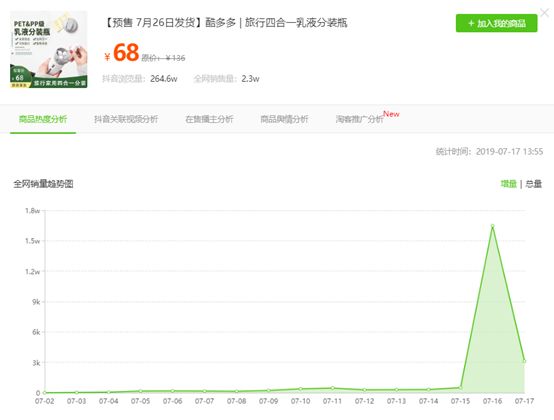Image resolution: width=554 pixels, height=420 pixels.
Task: Click the 07-15 data point on chart
Action: pos(460,388)
